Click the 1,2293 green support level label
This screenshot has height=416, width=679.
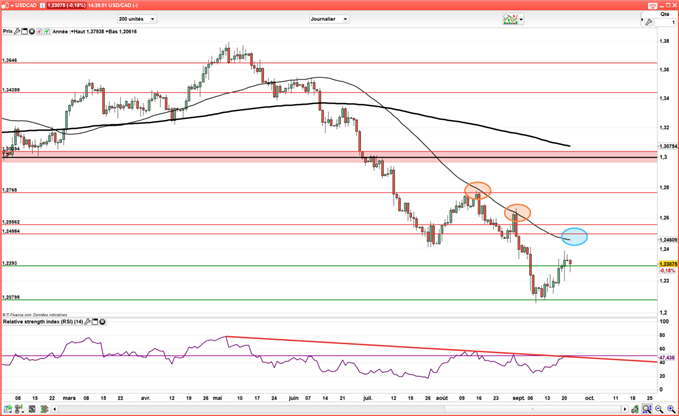click(10, 263)
